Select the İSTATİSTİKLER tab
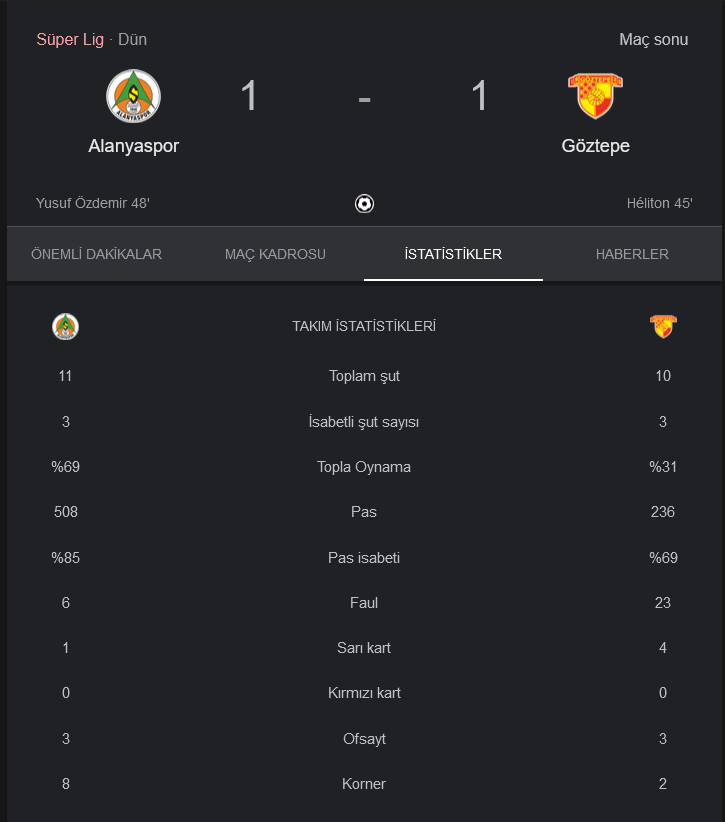This screenshot has width=725, height=822. click(x=453, y=254)
